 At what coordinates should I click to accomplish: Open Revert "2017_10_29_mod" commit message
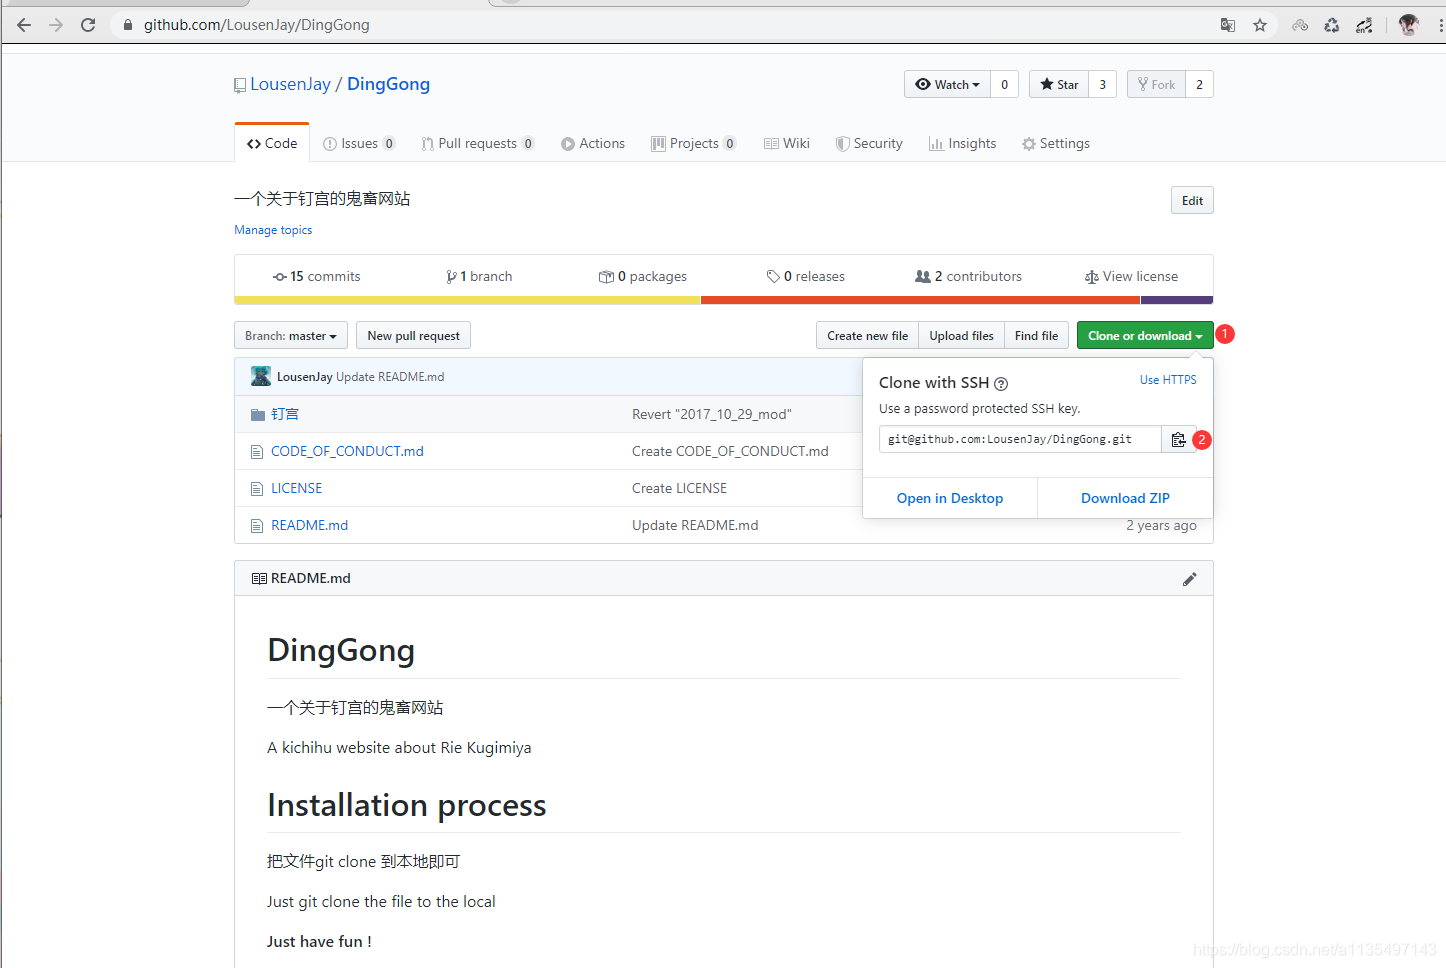tap(711, 414)
